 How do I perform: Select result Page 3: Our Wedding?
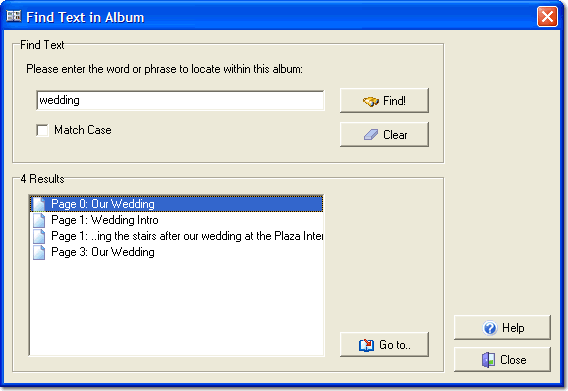(x=176, y=252)
